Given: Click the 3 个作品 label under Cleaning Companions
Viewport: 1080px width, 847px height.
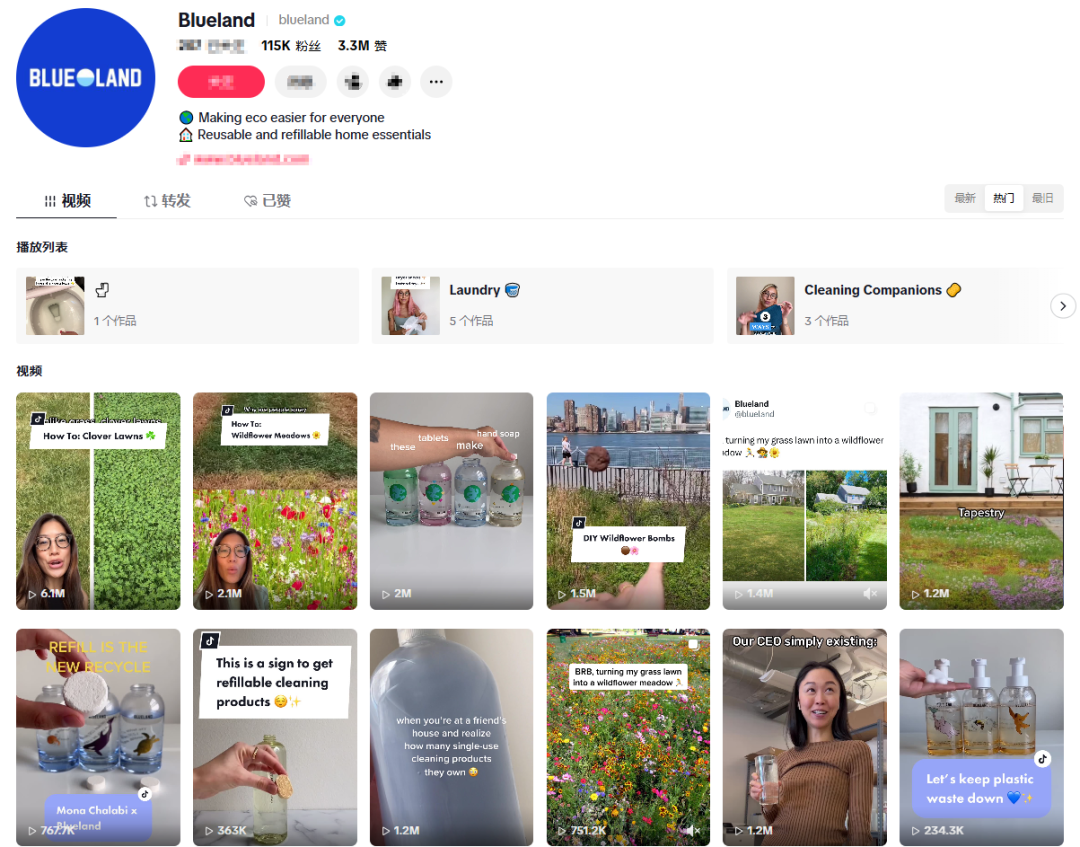Looking at the screenshot, I should point(827,321).
